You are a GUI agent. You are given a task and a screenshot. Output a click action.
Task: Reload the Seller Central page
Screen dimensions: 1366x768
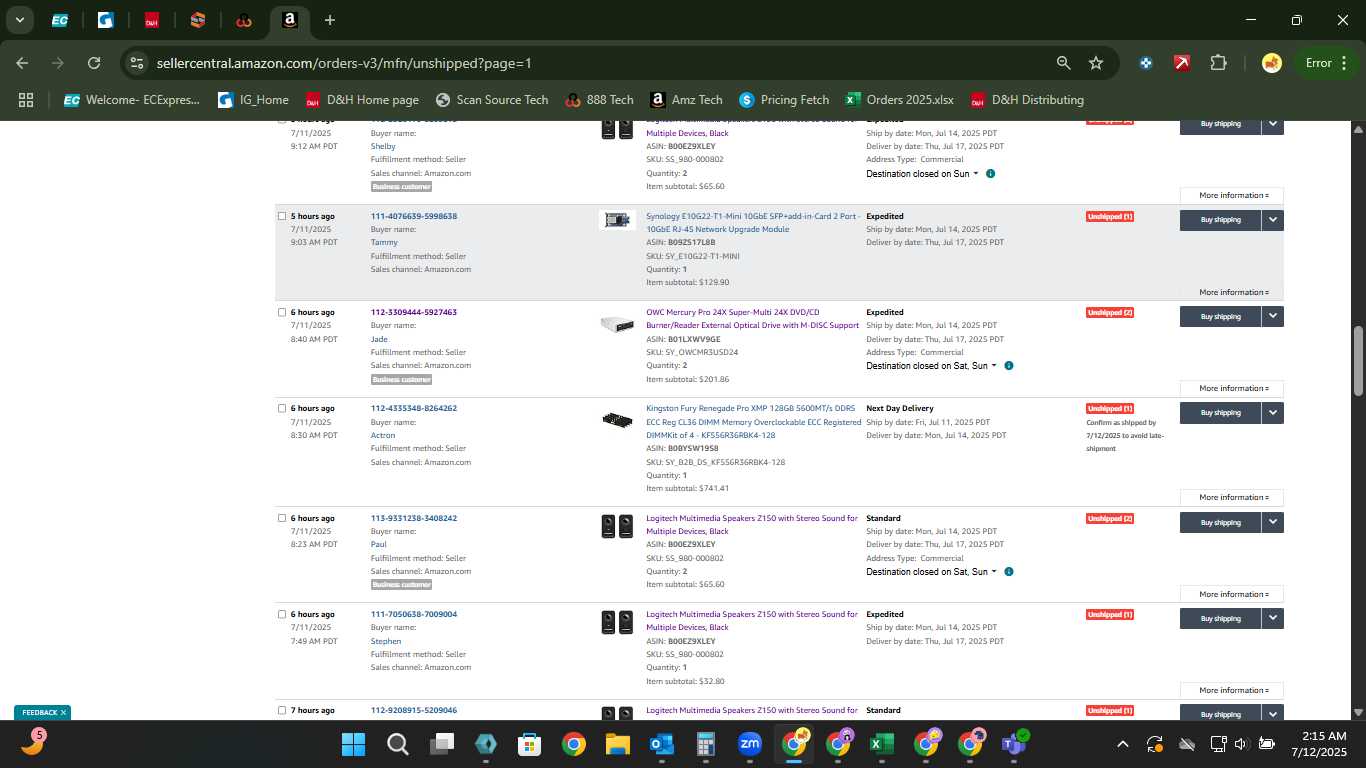click(x=94, y=63)
